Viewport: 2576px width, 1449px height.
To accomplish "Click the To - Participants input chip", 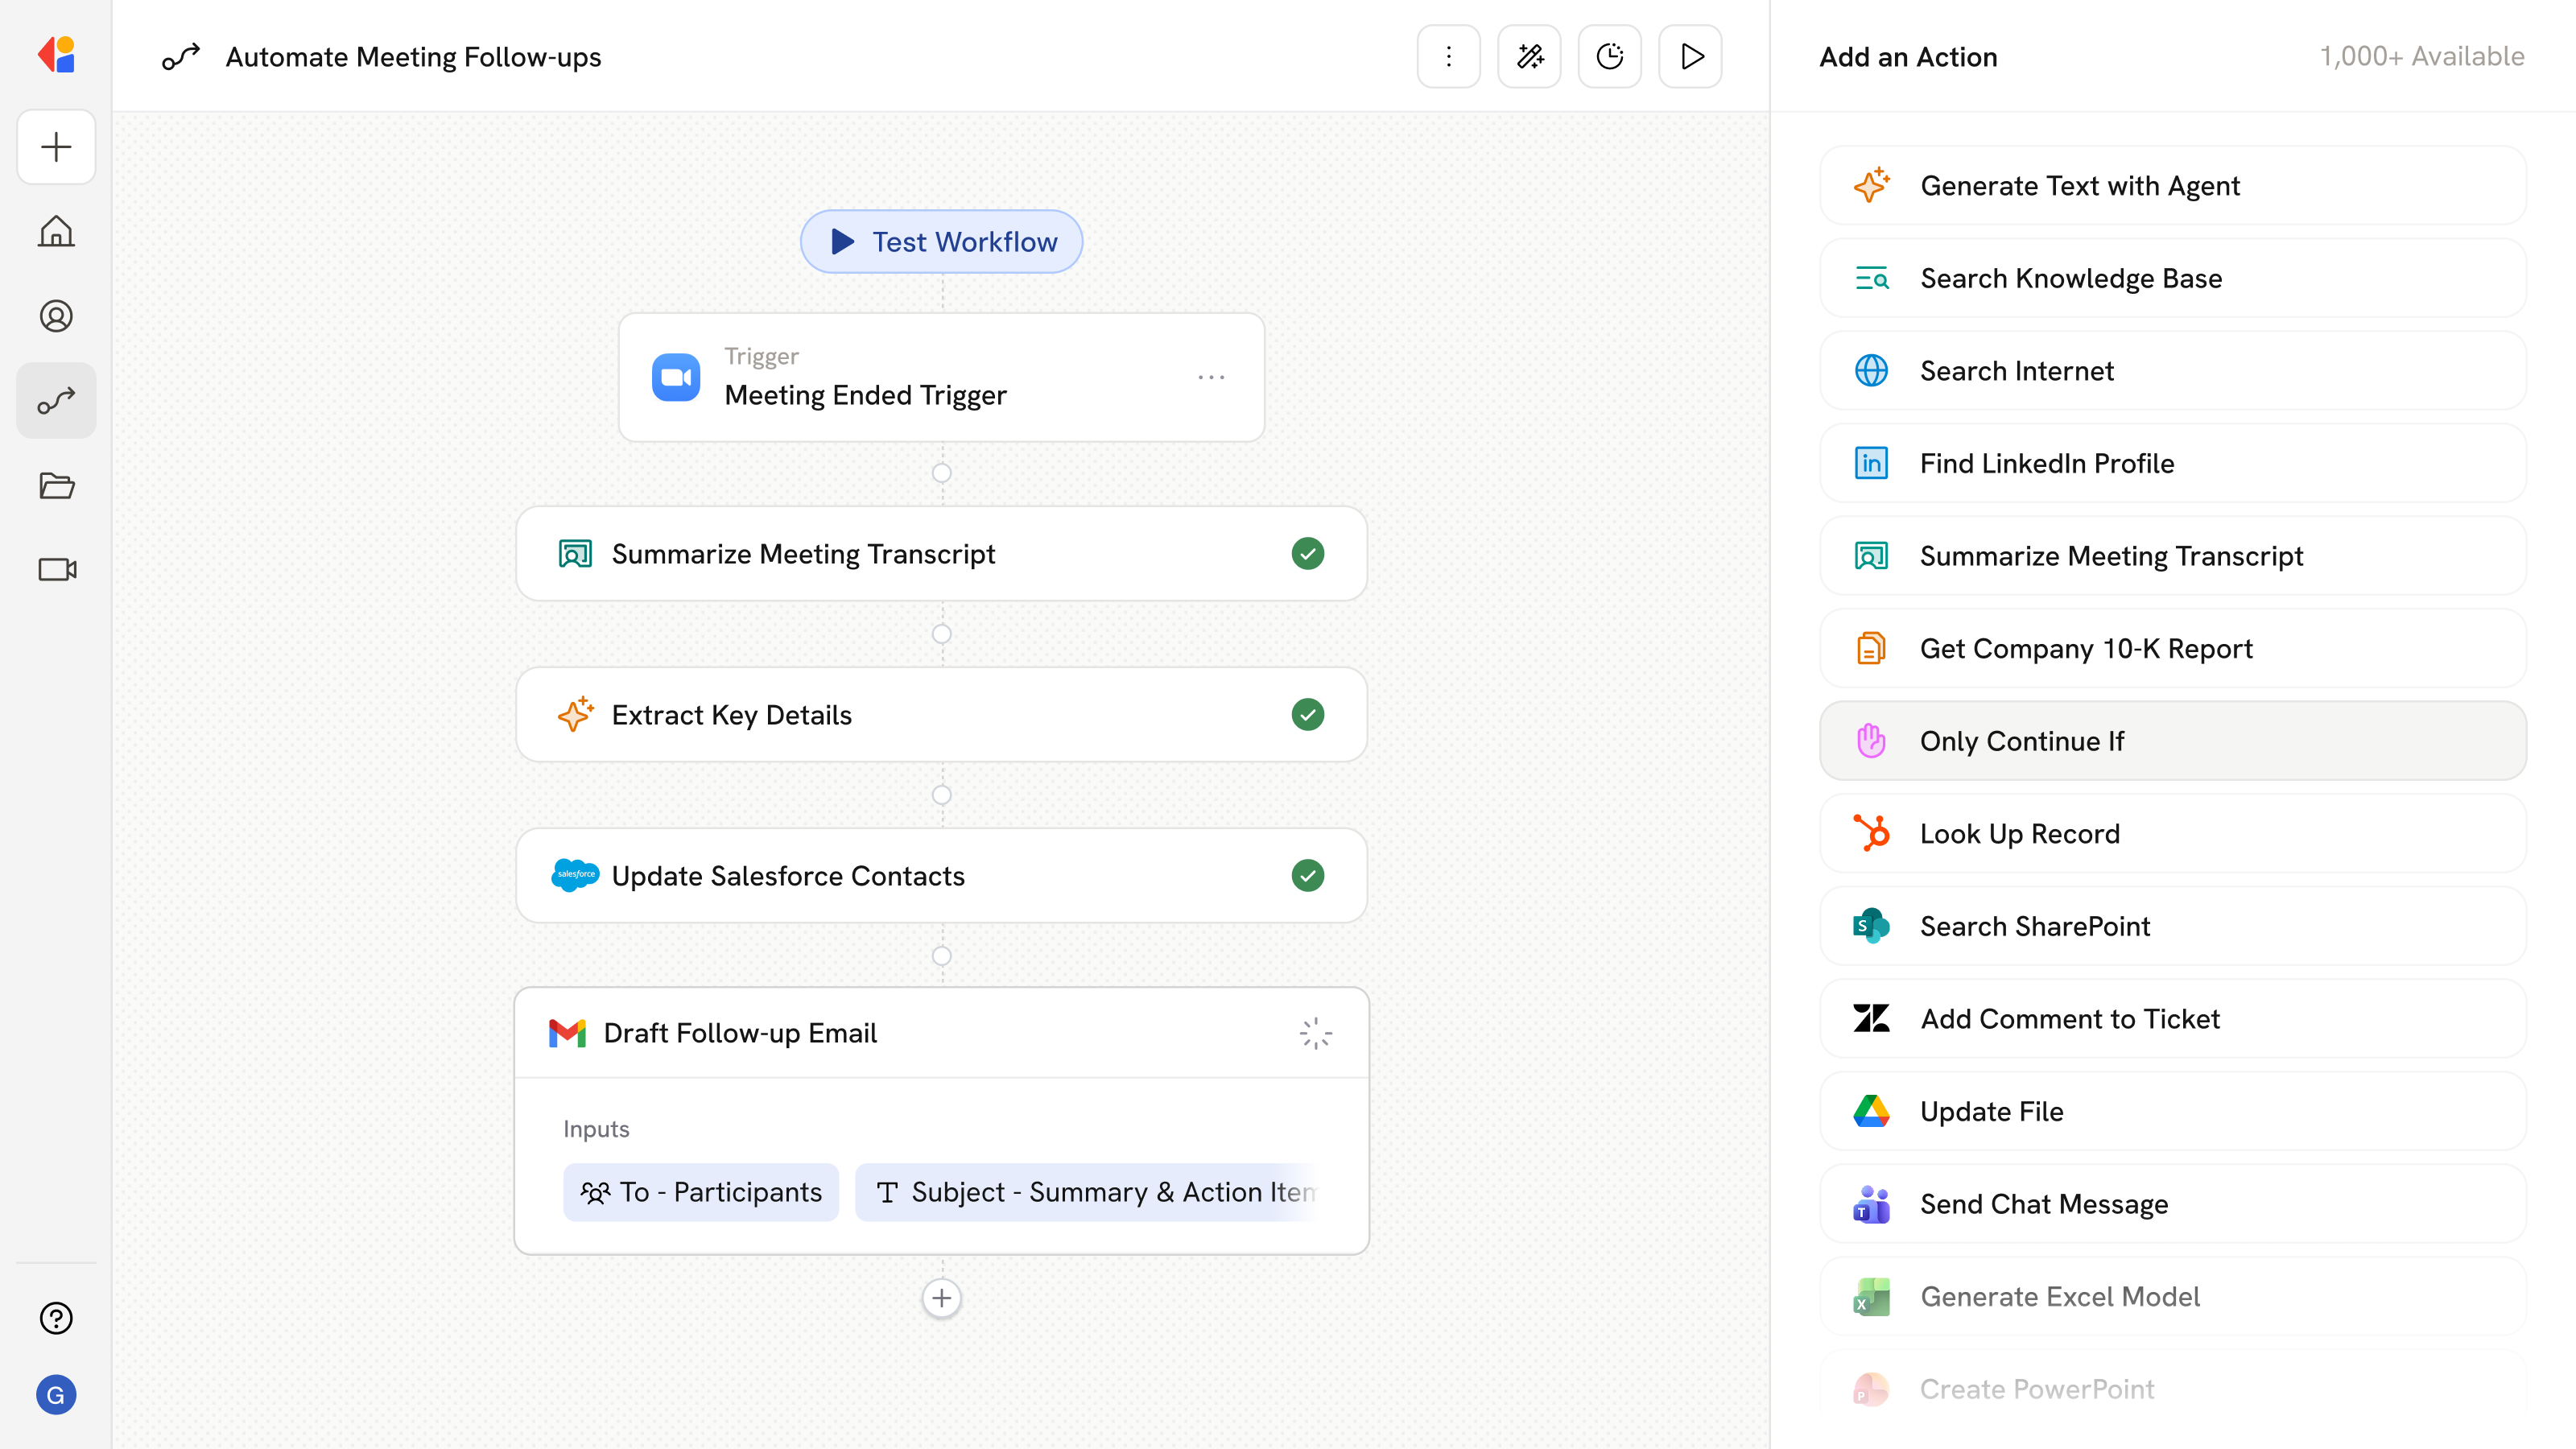I will click(x=701, y=1191).
